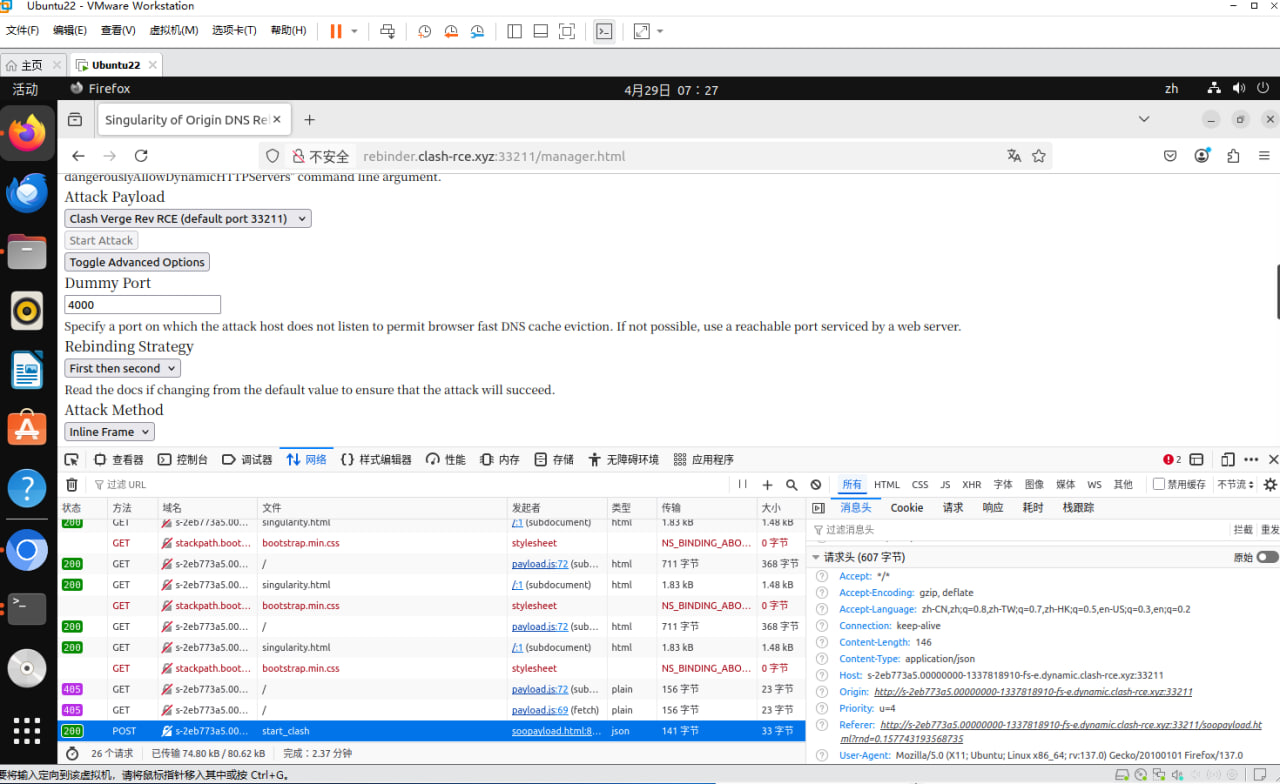
Task: Open Firefox from the Ubuntu dock
Action: pos(27,133)
